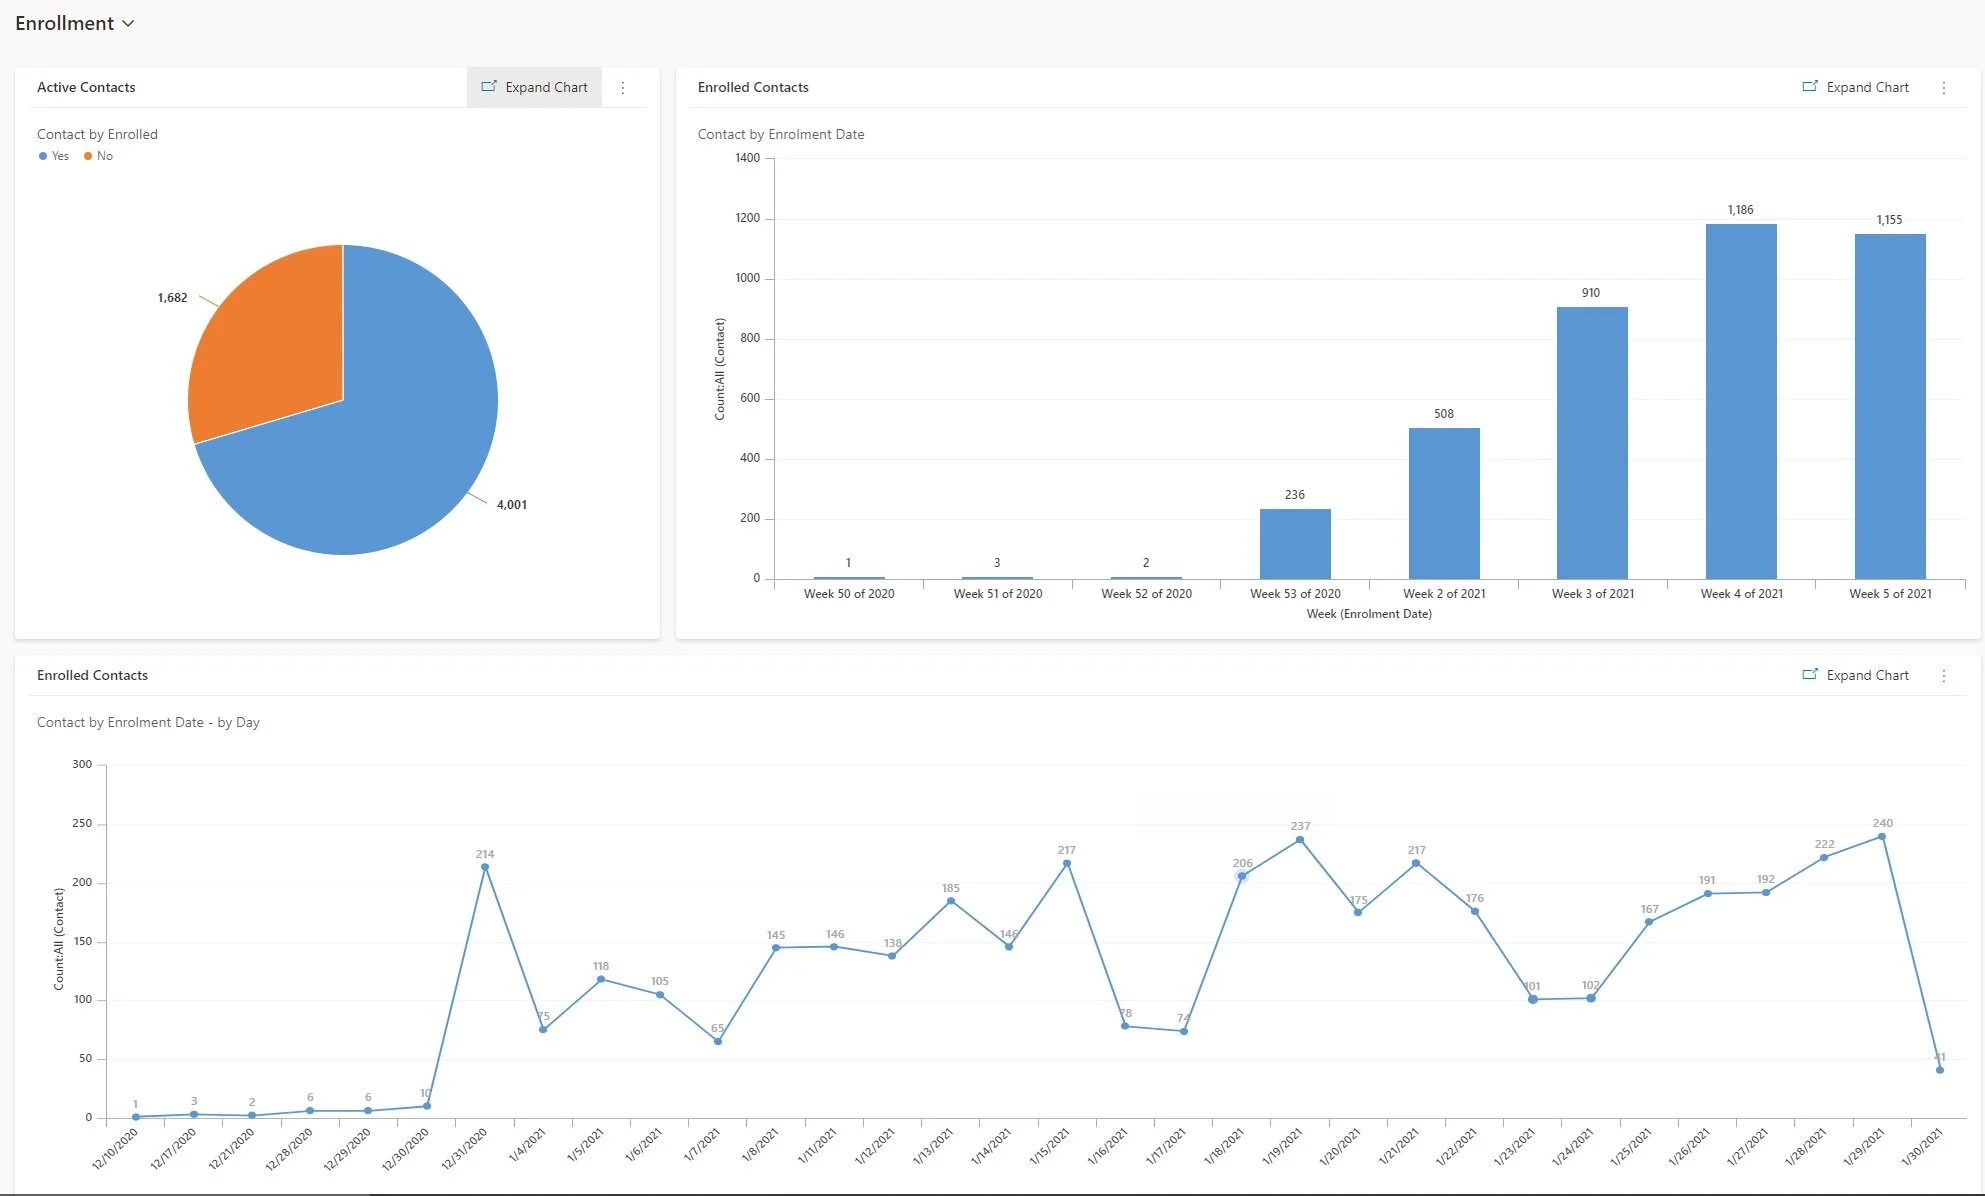1985x1196 pixels.
Task: Click Expand Chart icon on weekly Enrolled Contacts
Action: pos(1810,87)
